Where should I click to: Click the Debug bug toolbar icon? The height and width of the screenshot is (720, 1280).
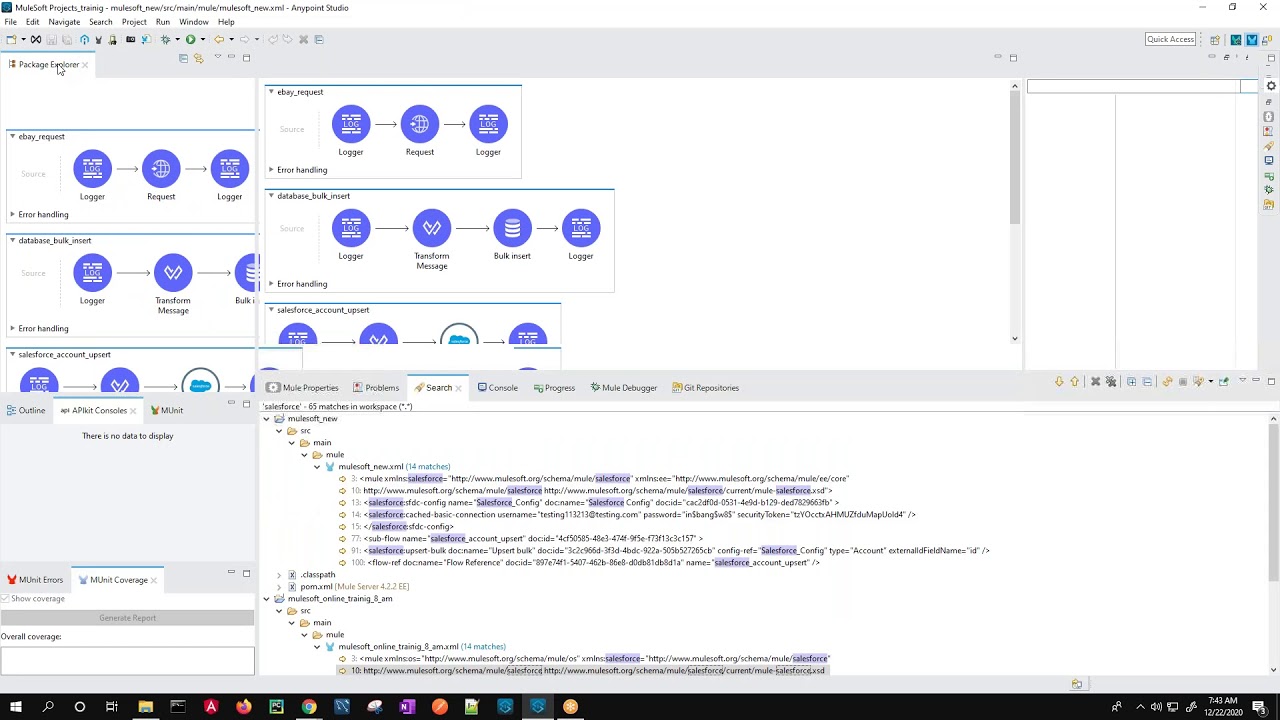(165, 39)
